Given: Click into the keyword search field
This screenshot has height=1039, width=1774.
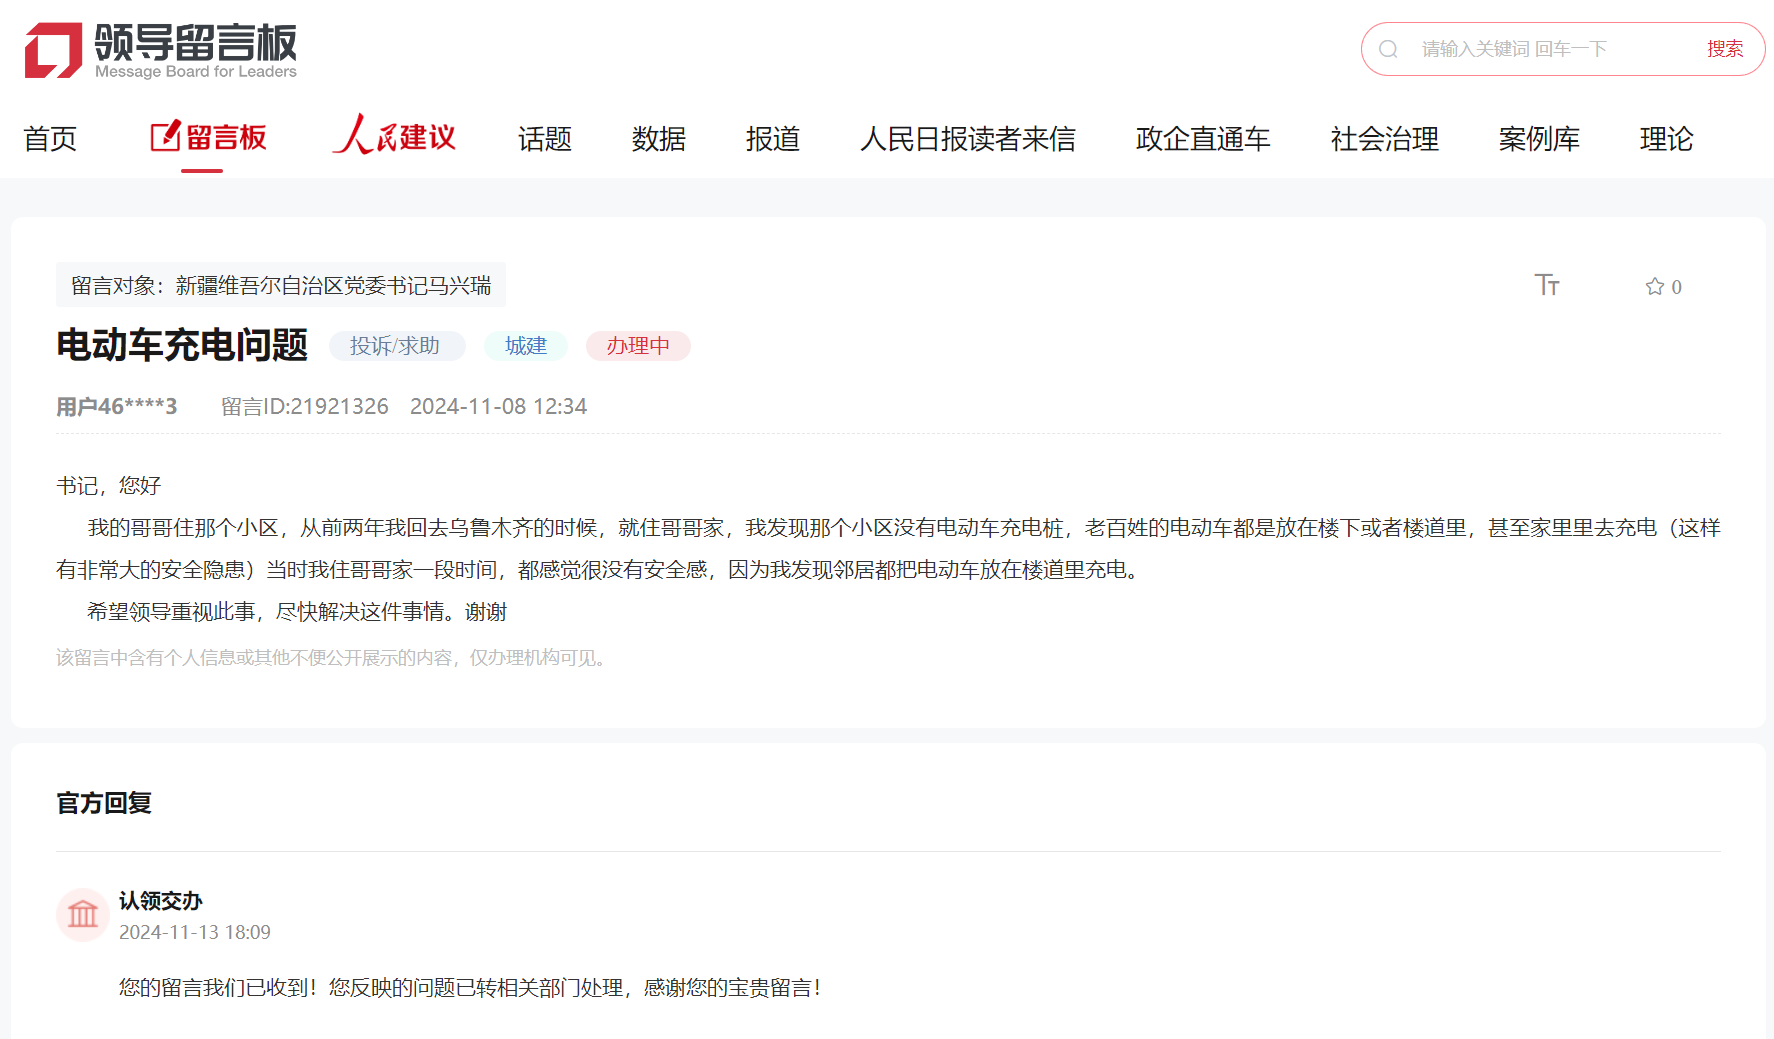Looking at the screenshot, I should click(x=1550, y=49).
